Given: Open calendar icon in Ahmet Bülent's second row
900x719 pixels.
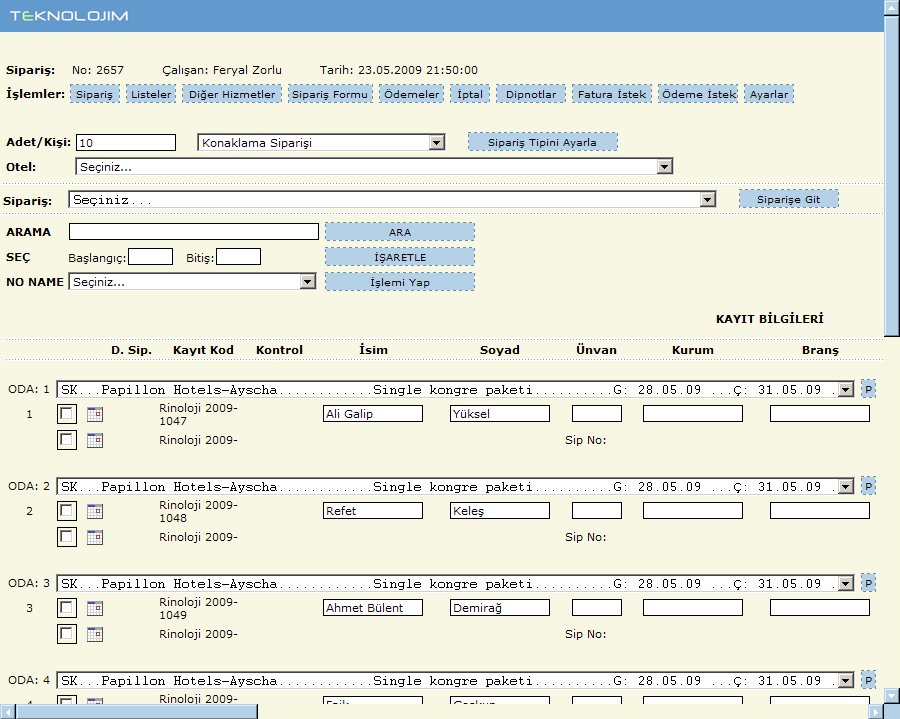Looking at the screenshot, I should coord(95,635).
